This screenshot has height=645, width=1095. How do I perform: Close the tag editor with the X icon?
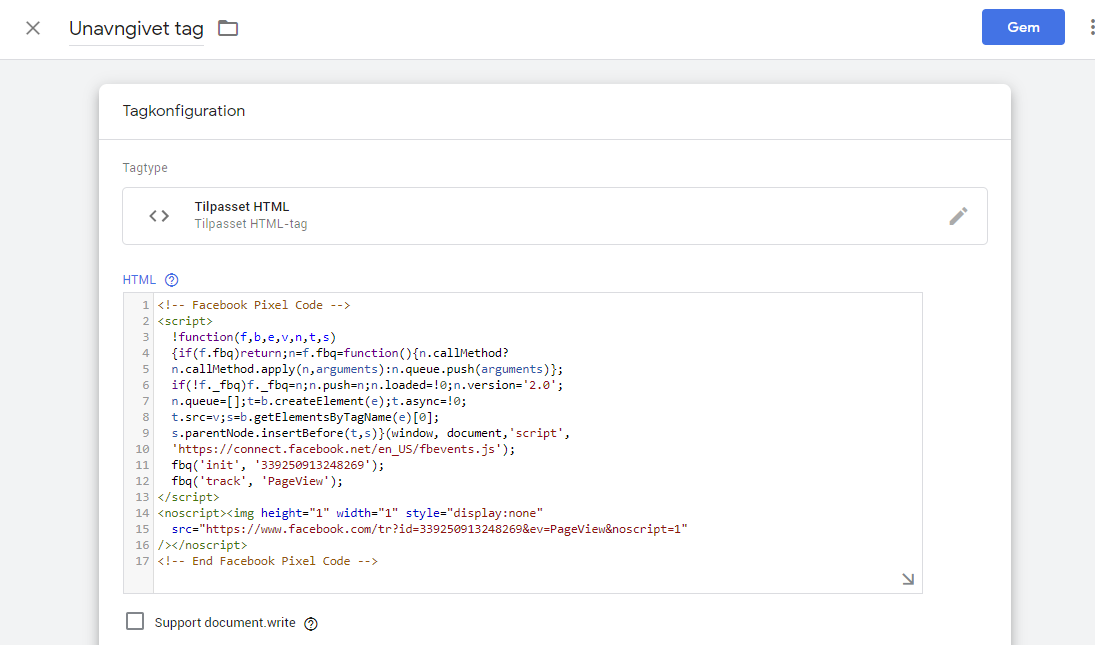tap(33, 28)
